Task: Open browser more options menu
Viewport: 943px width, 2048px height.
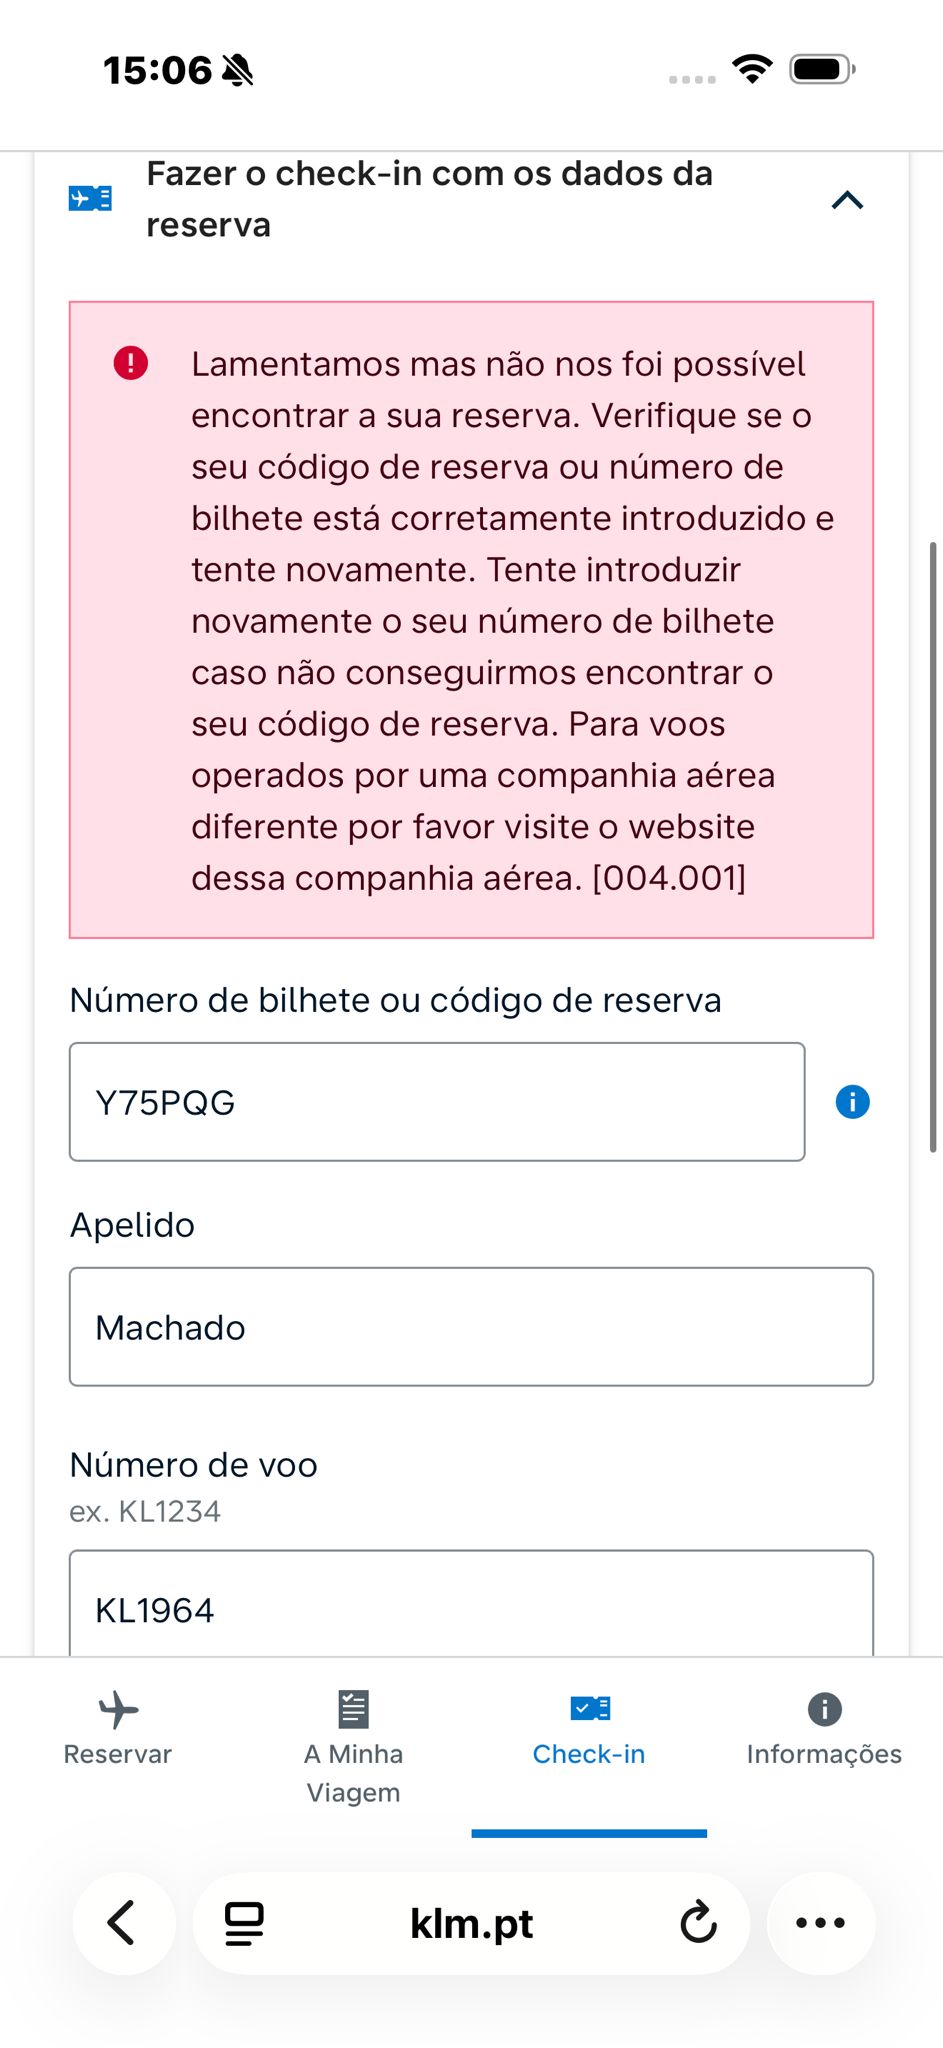Action: click(820, 1922)
